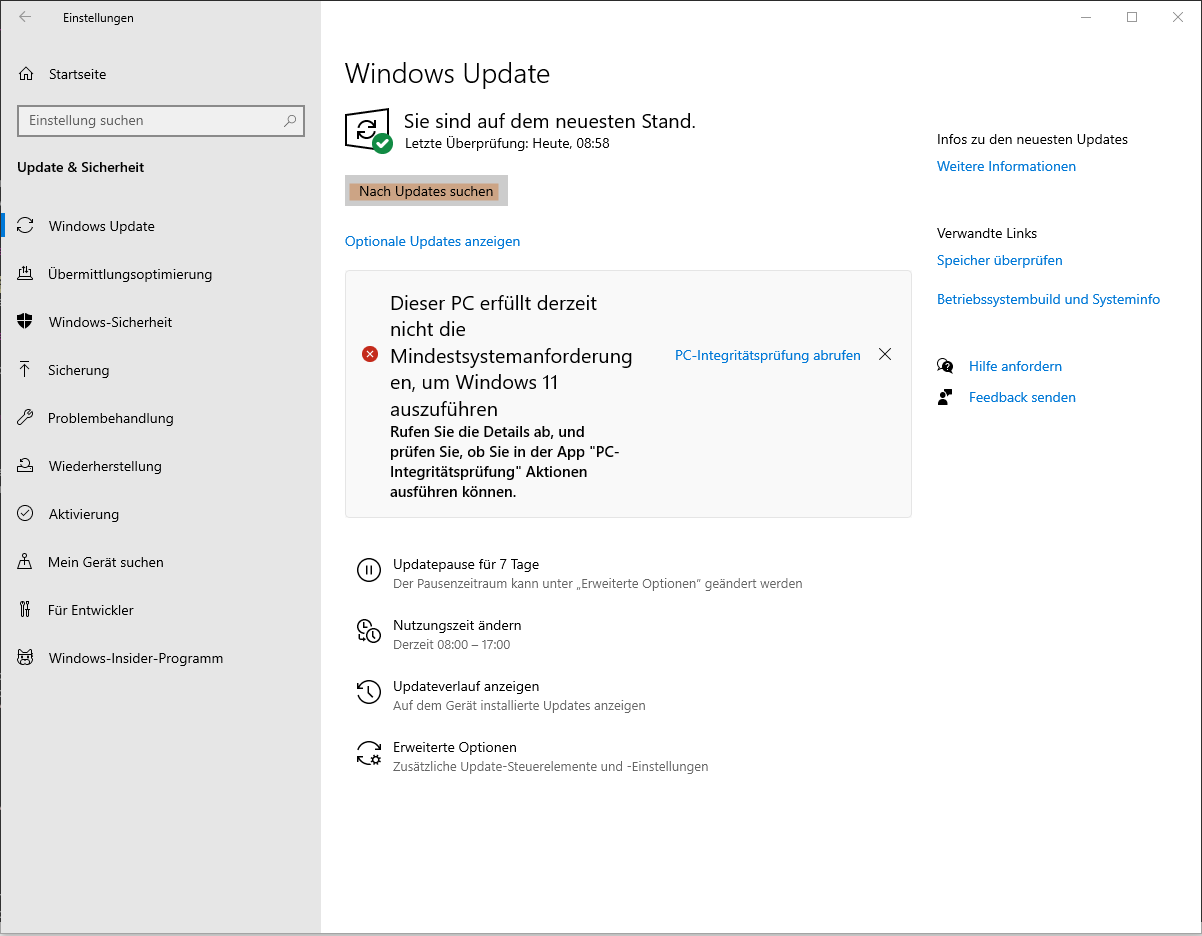Open Problembehandlung section
The height and width of the screenshot is (936, 1202).
coord(161,418)
